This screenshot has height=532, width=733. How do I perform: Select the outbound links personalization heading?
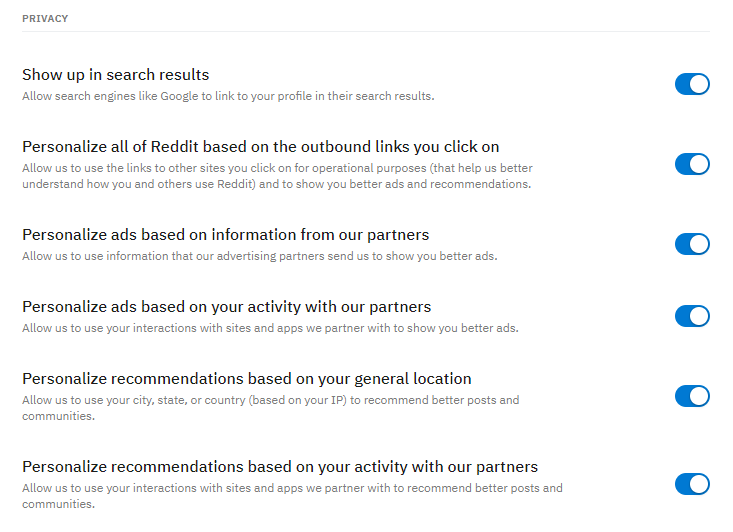(260, 147)
